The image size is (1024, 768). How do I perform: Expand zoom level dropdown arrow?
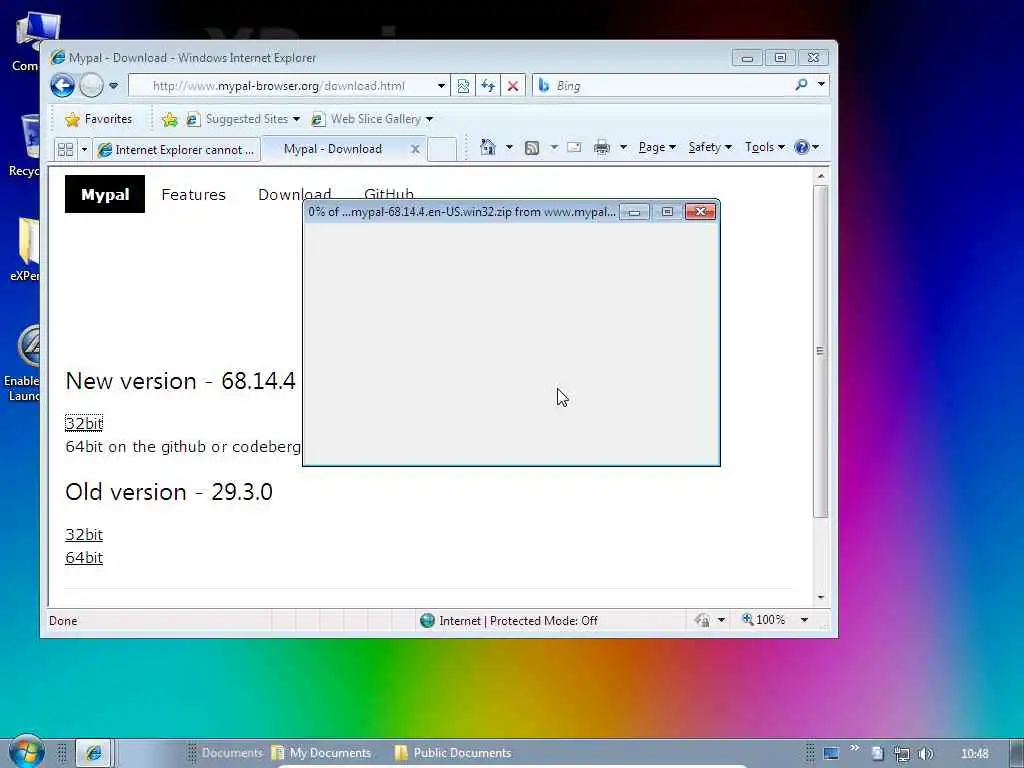click(x=805, y=620)
